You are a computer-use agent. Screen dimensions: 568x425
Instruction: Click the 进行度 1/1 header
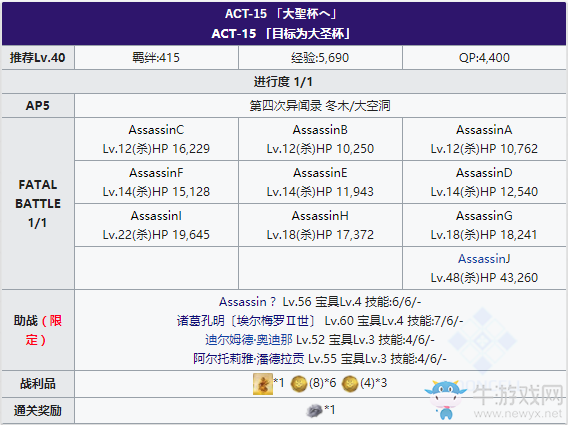pos(283,82)
